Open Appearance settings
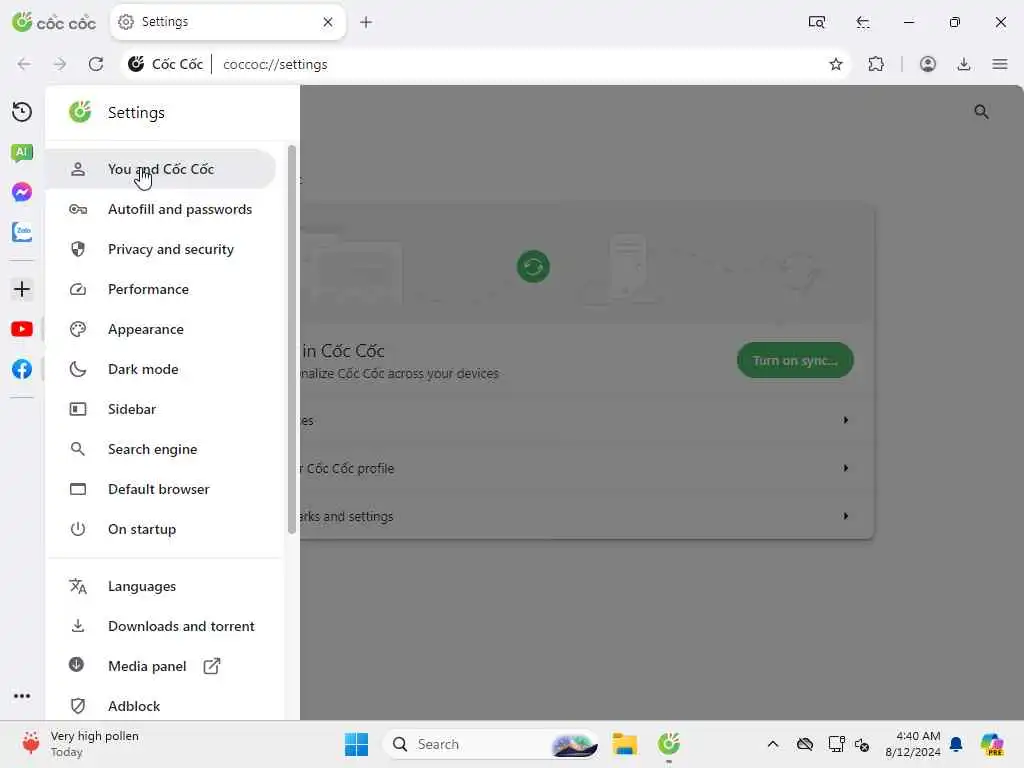The width and height of the screenshot is (1024, 768). click(161, 329)
